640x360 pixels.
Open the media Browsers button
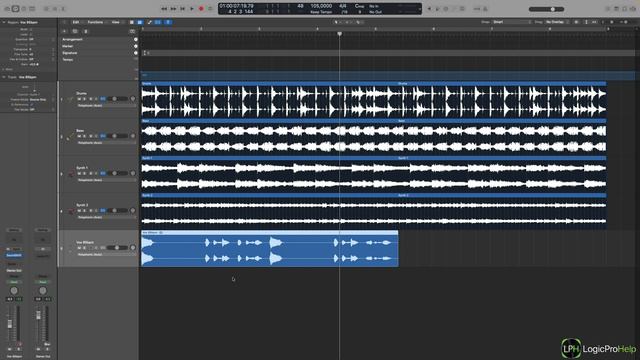click(x=633, y=9)
